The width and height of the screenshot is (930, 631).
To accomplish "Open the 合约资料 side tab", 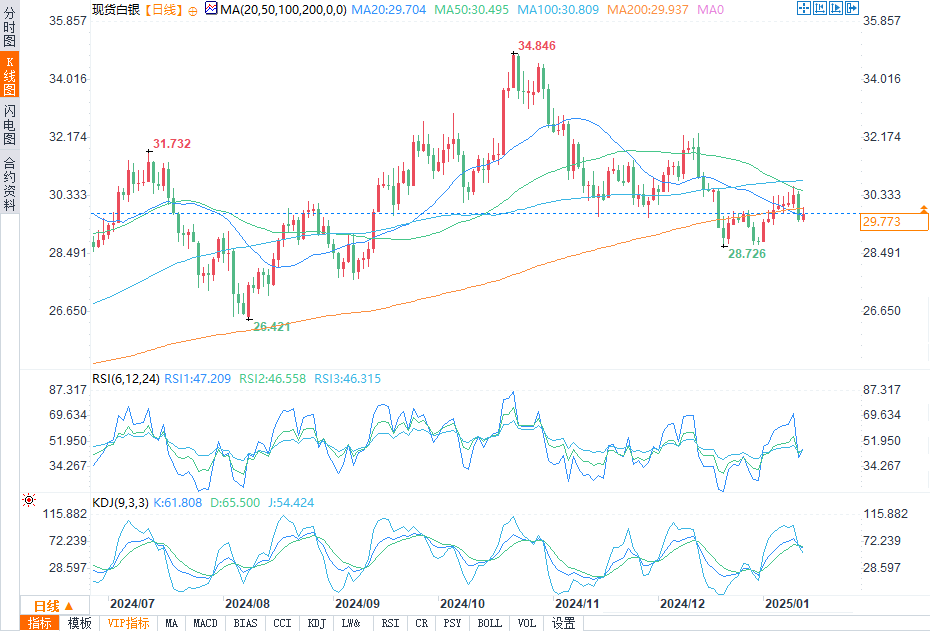I will point(9,184).
